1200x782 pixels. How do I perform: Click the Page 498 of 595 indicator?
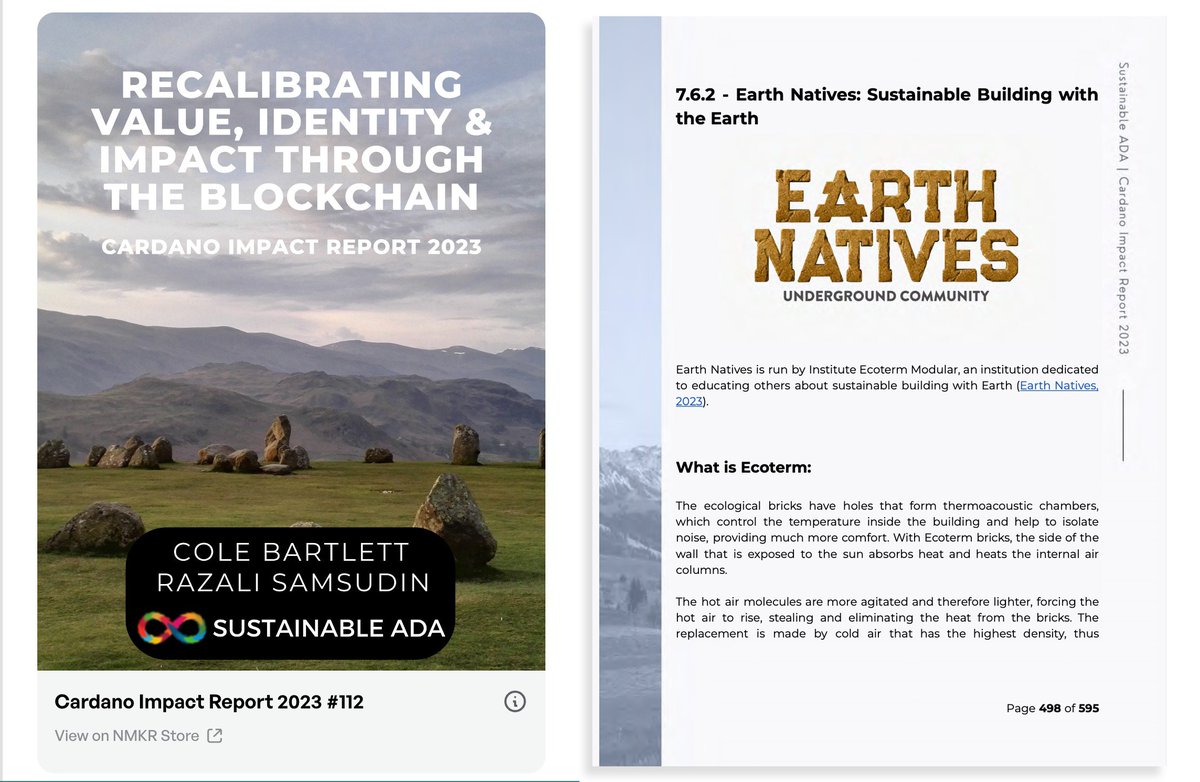(1052, 708)
